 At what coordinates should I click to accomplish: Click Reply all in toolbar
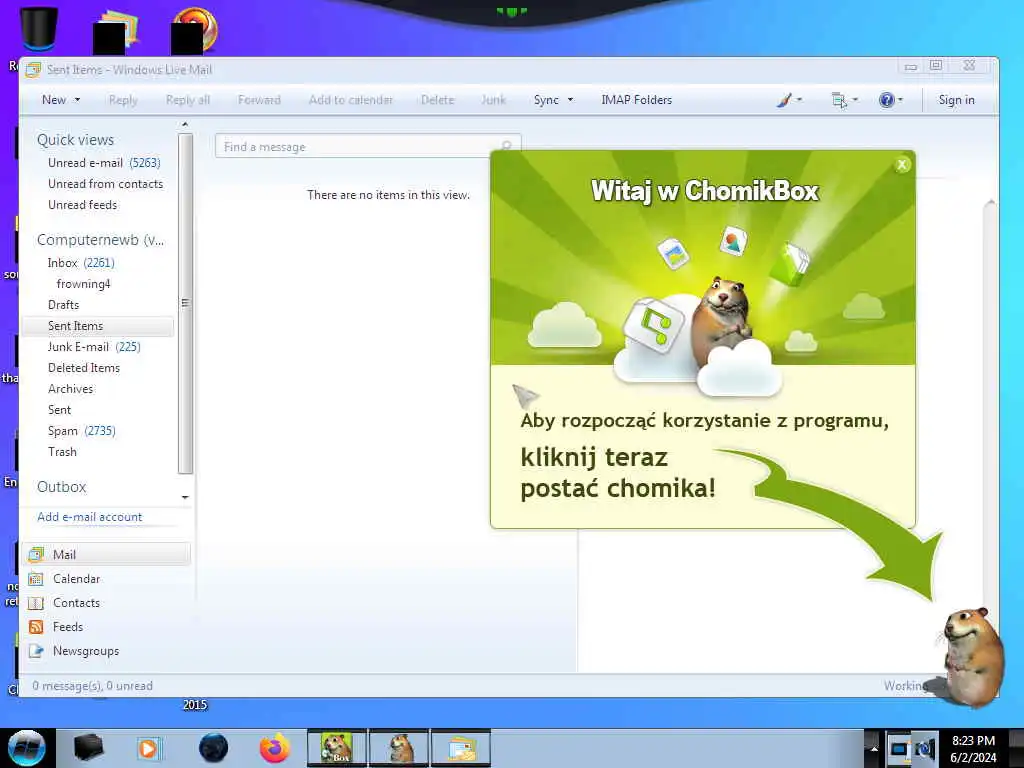click(187, 100)
